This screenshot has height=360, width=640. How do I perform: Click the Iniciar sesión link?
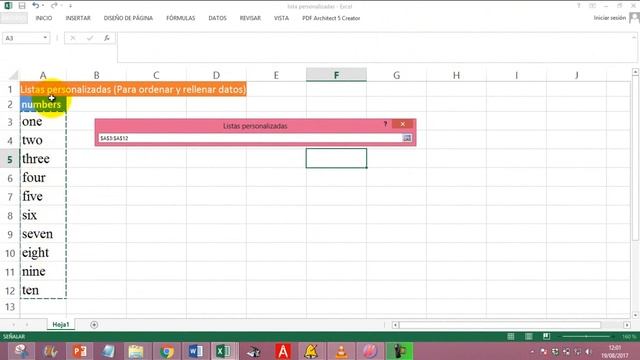(609, 18)
